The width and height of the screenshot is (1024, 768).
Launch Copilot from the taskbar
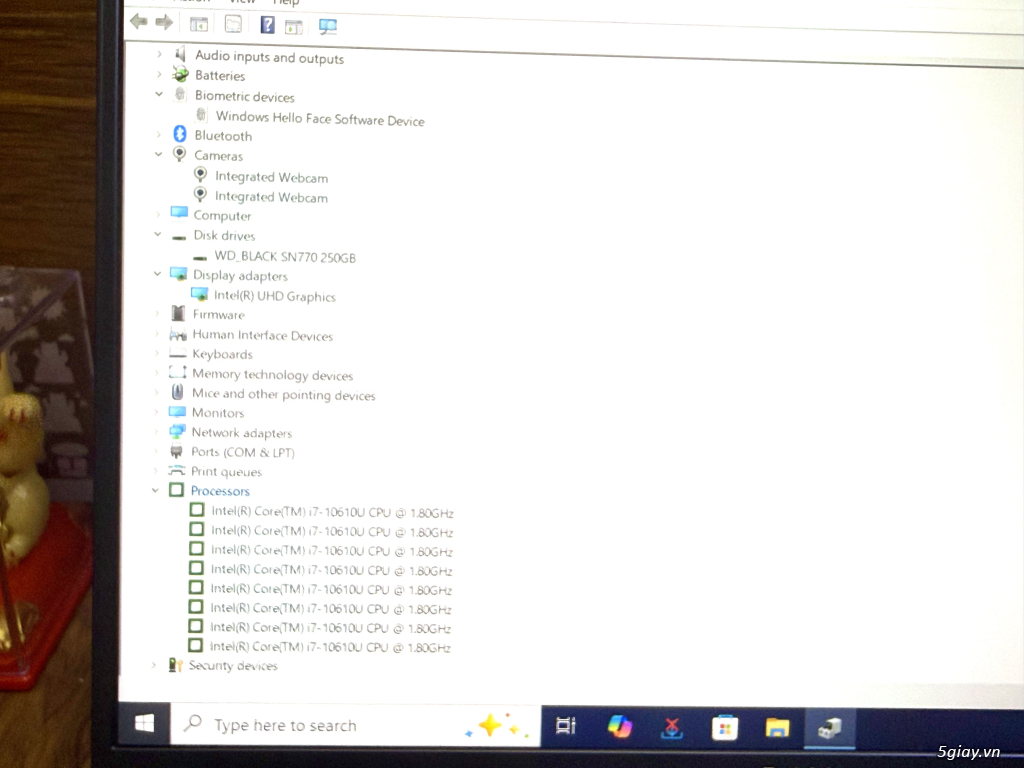619,726
